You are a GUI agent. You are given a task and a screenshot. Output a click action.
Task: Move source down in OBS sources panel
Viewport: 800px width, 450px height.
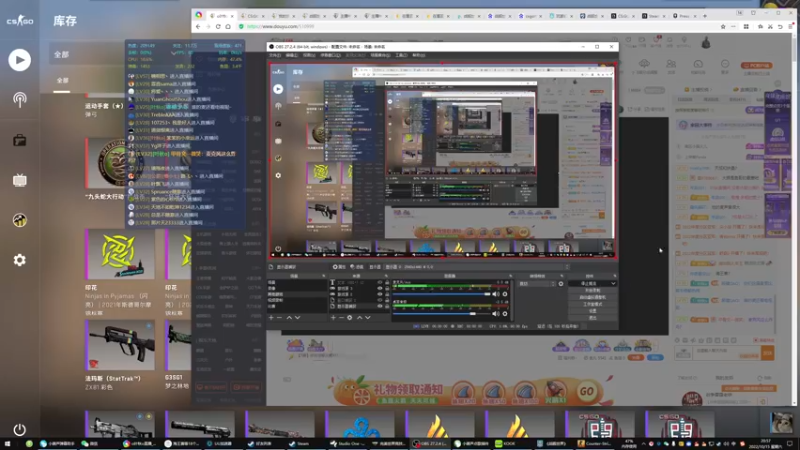pyautogui.click(x=368, y=317)
